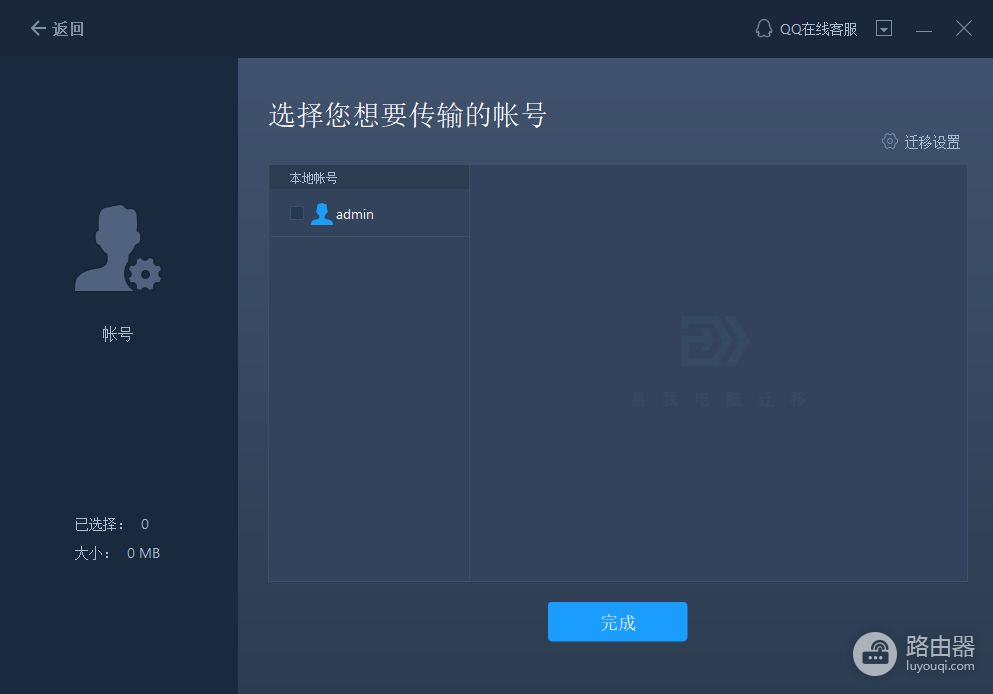Screen dimensions: 993x694
Task: Minimize the application window
Action: tap(924, 30)
